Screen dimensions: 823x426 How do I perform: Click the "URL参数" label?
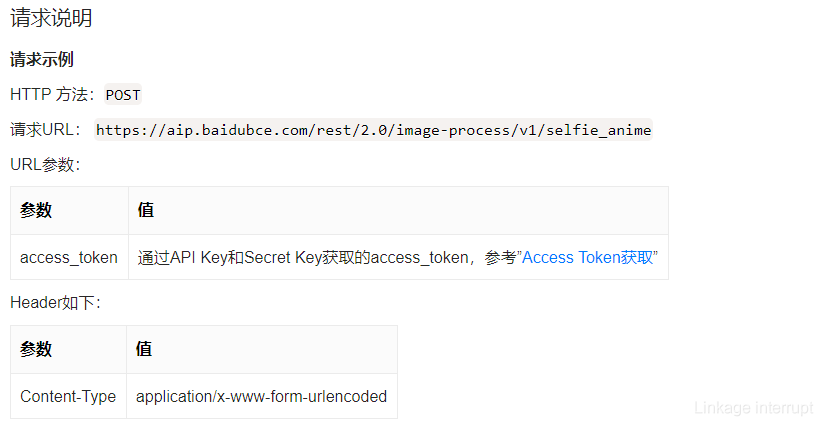pos(44,164)
